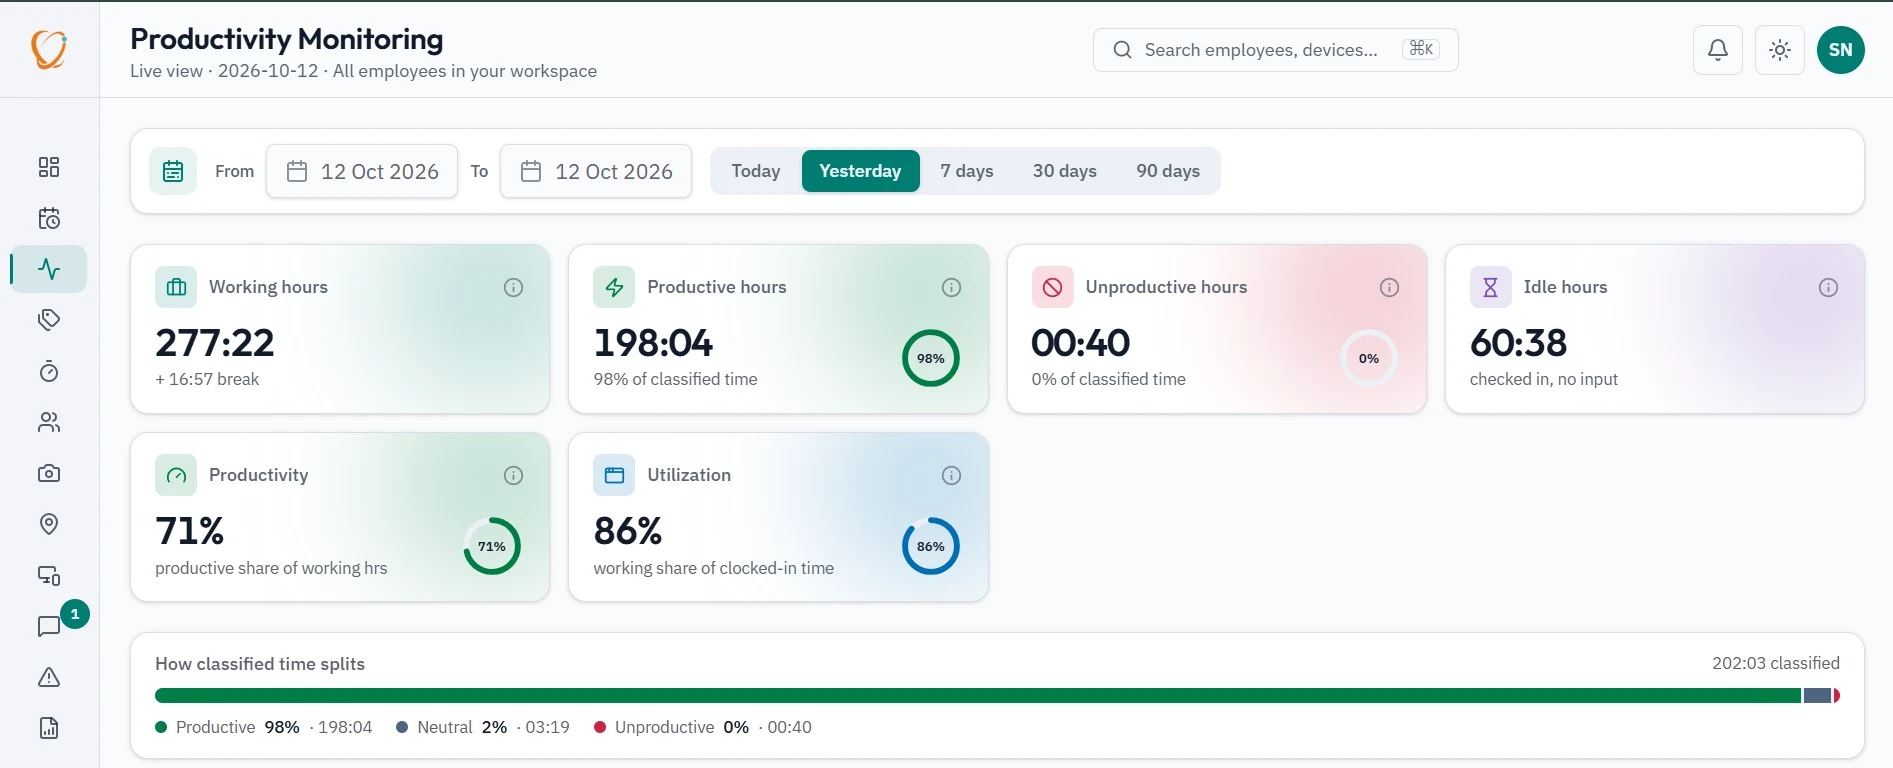This screenshot has width=1893, height=768.
Task: Open the SN user avatar menu
Action: (x=1841, y=50)
